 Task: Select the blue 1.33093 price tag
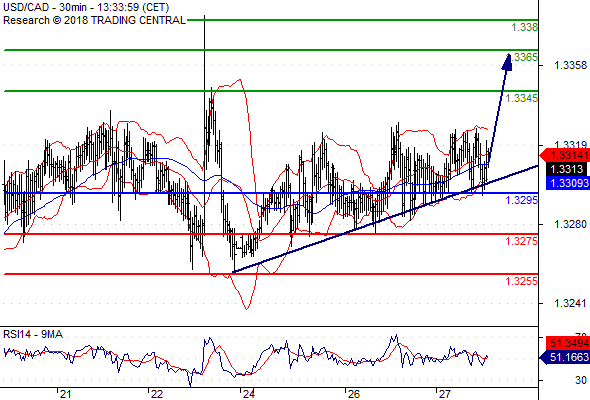567,183
